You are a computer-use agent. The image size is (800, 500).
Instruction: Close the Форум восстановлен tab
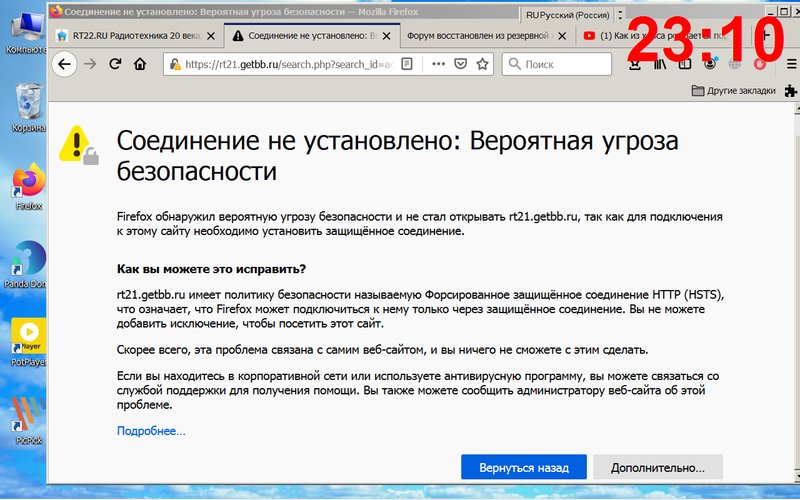(x=562, y=36)
